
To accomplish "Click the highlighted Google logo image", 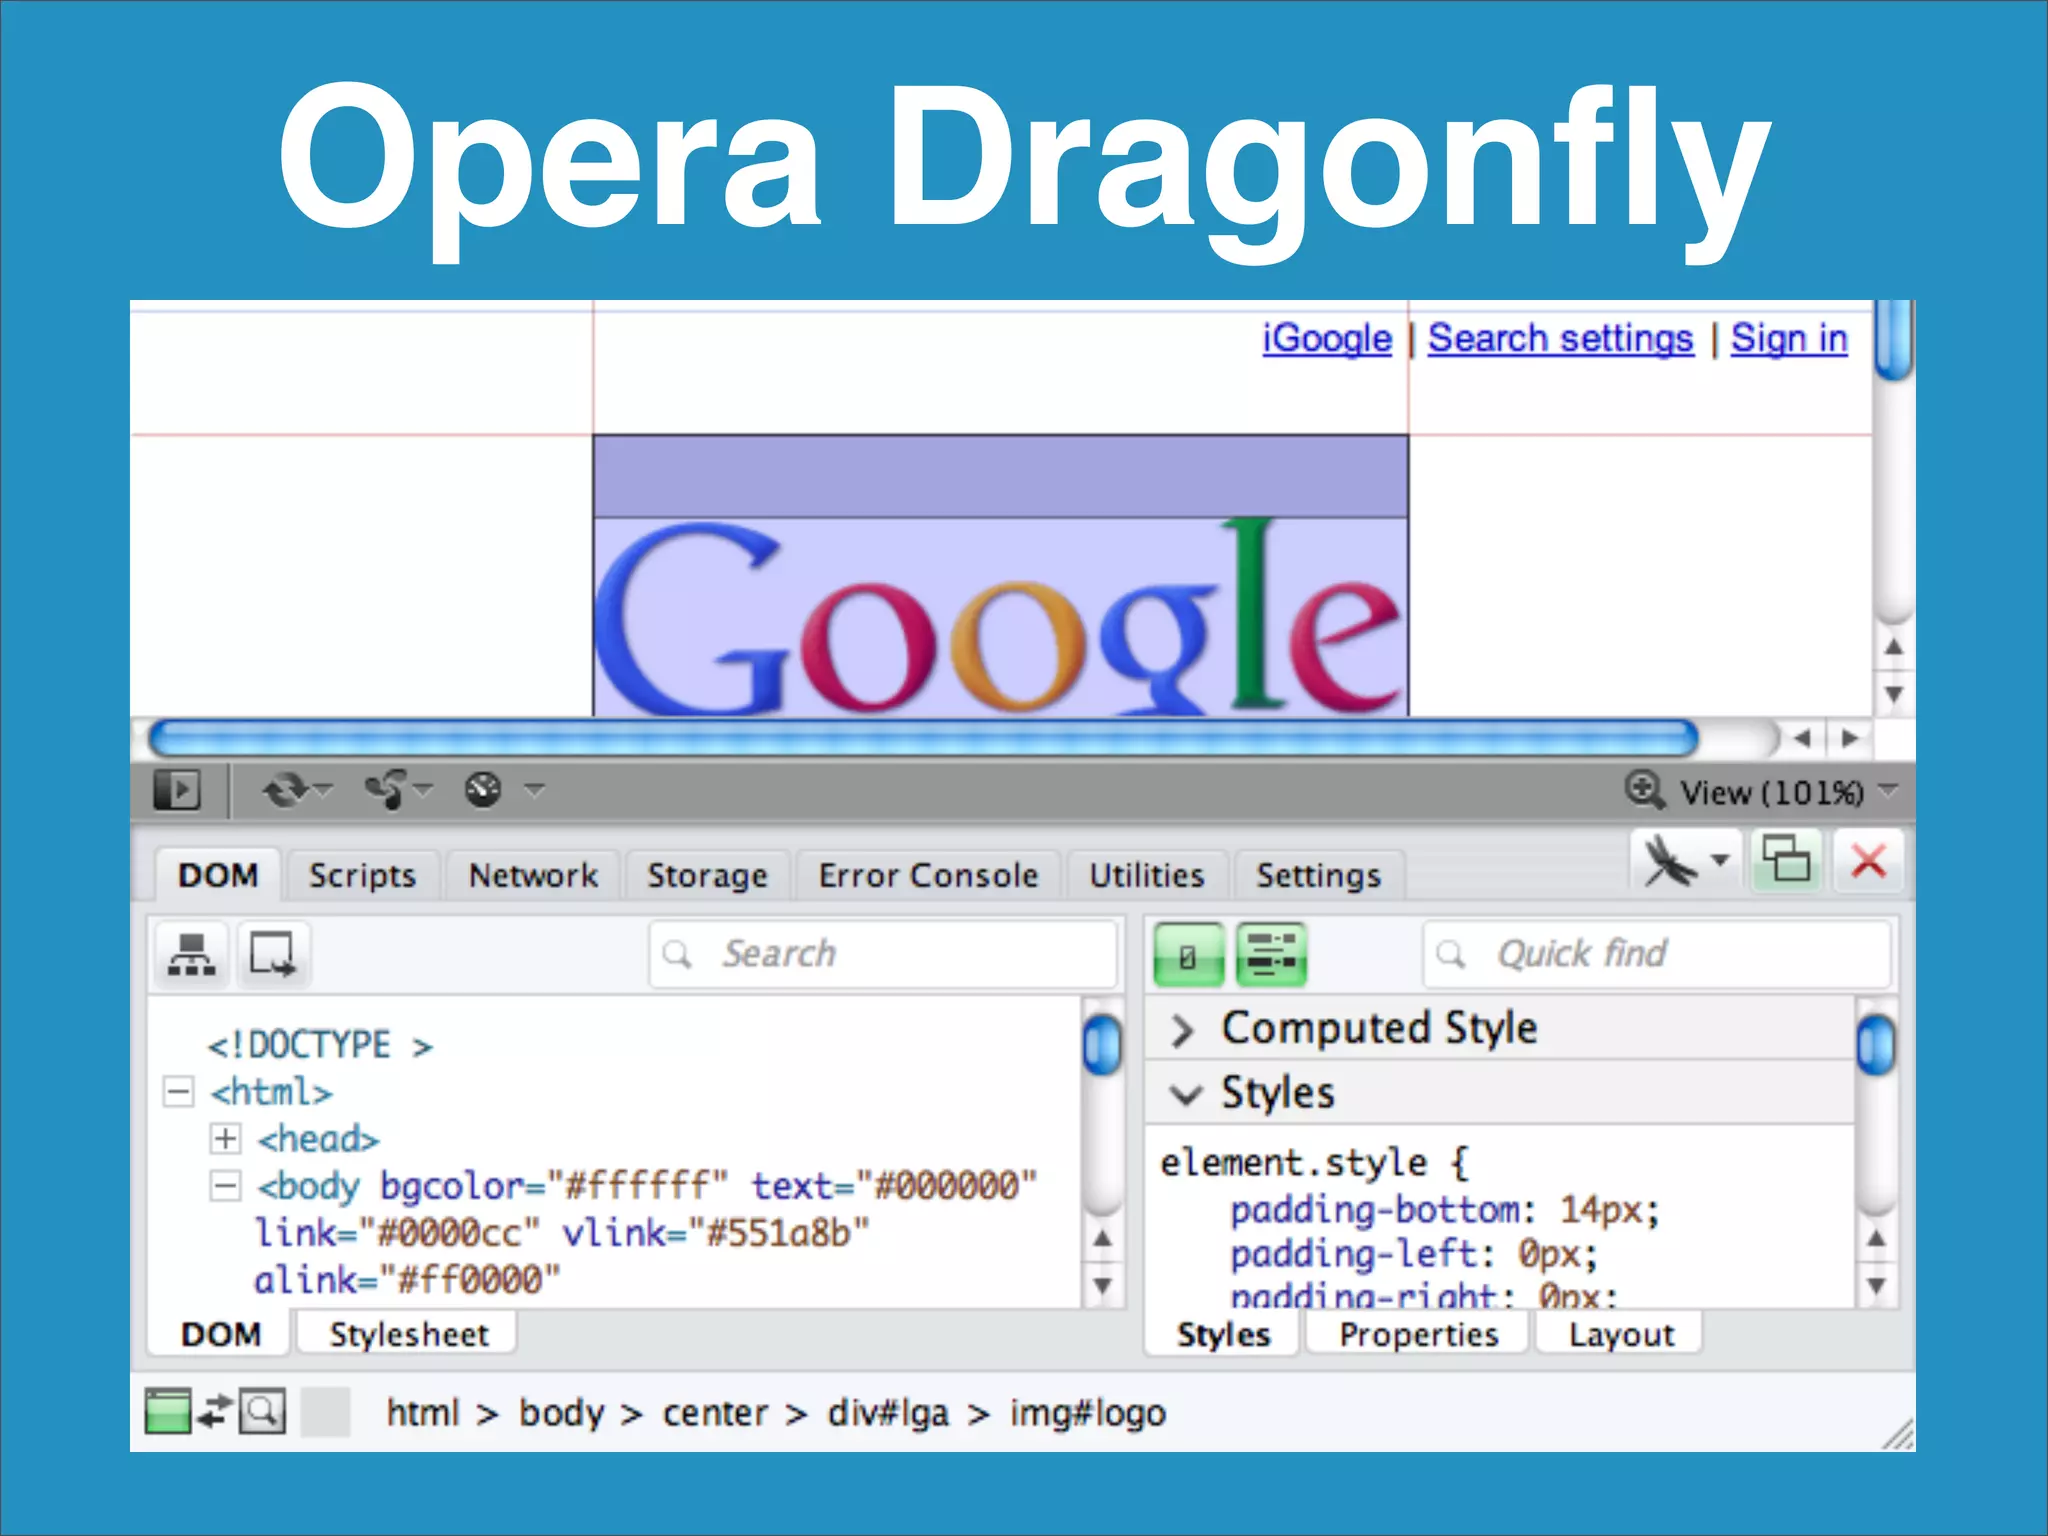I will [x=1000, y=616].
